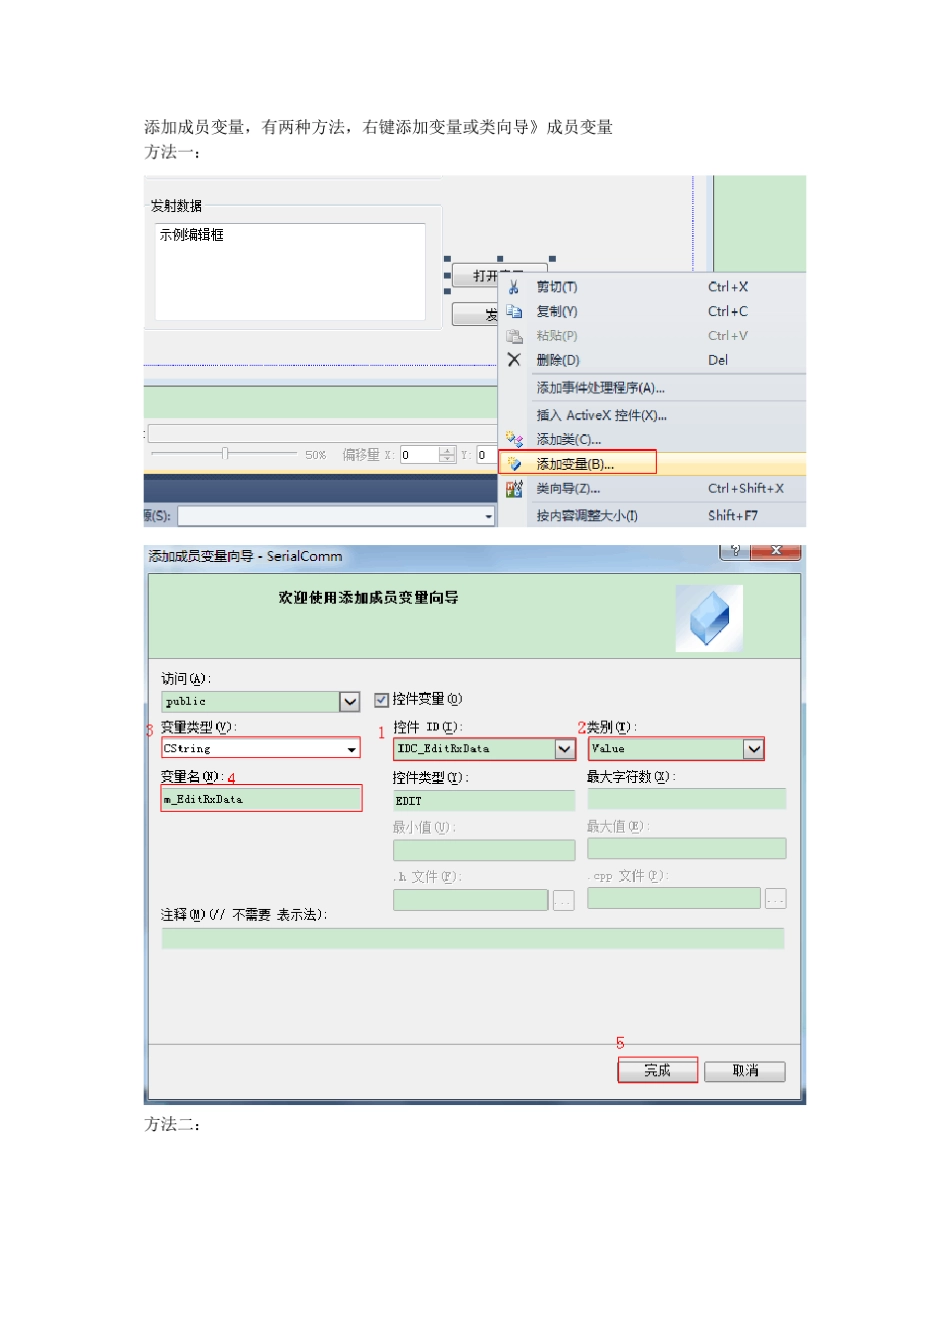This screenshot has width=950, height=1344.
Task: Select 类向导(Z)... menu item
Action: click(x=568, y=489)
